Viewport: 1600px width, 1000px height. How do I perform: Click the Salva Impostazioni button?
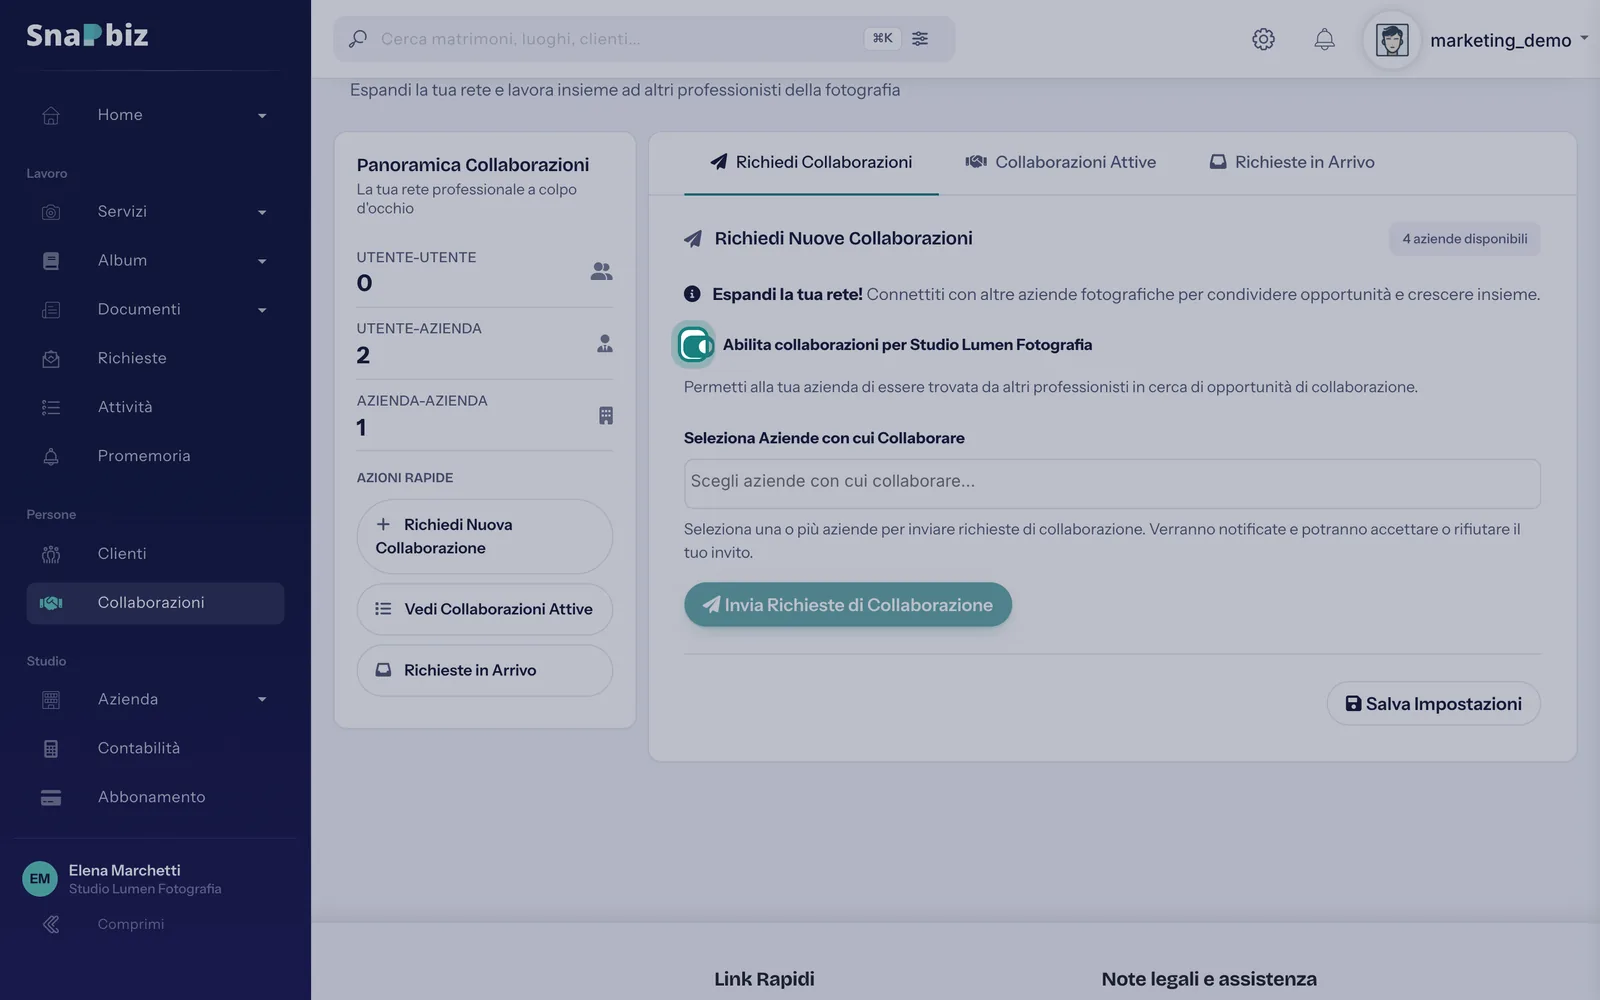point(1433,704)
